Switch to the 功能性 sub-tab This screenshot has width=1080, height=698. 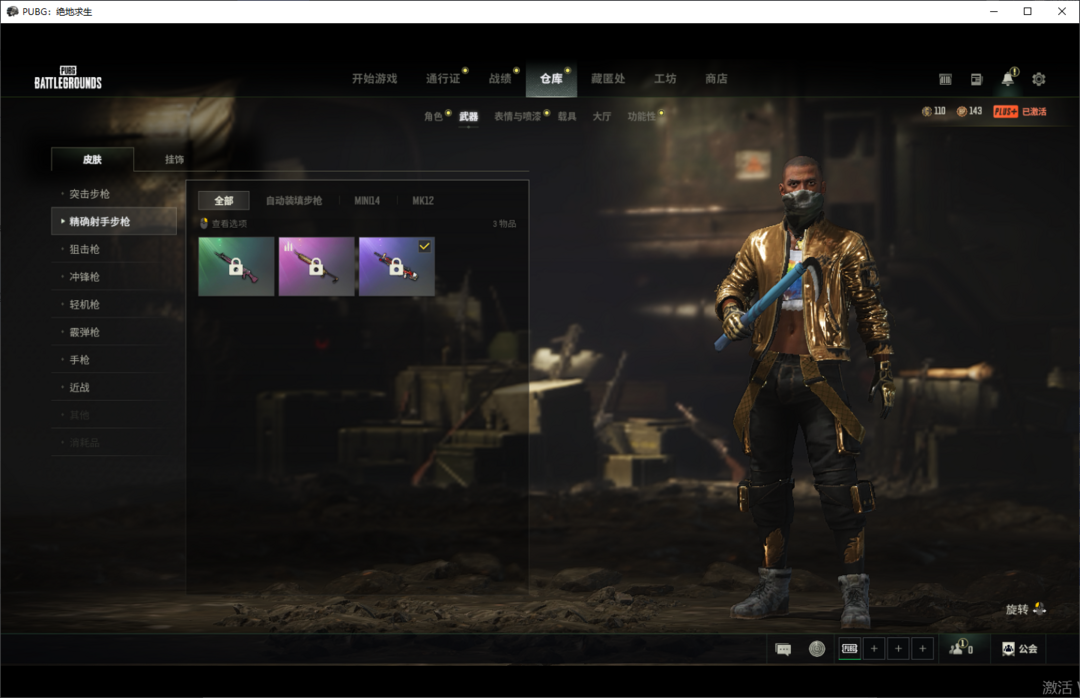641,116
